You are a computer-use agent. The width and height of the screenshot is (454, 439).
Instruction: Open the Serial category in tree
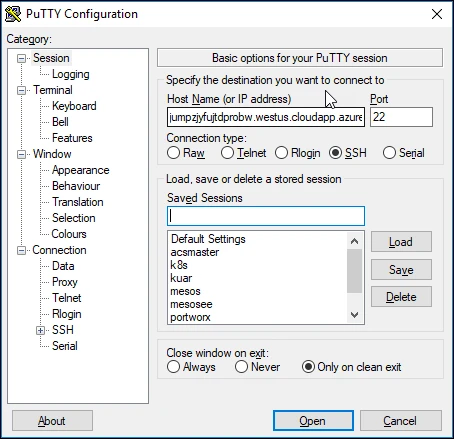[65, 346]
